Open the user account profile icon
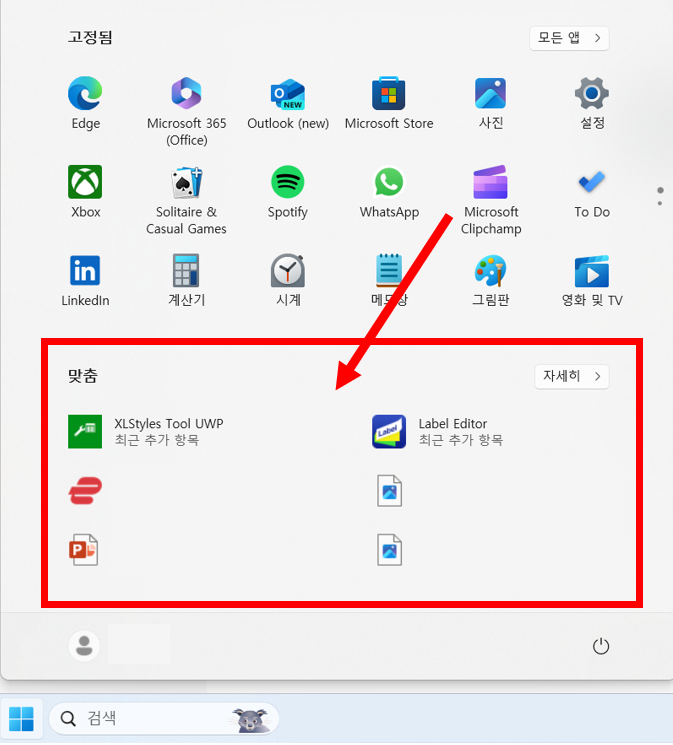Screen dimensions: 673x745 point(84,646)
